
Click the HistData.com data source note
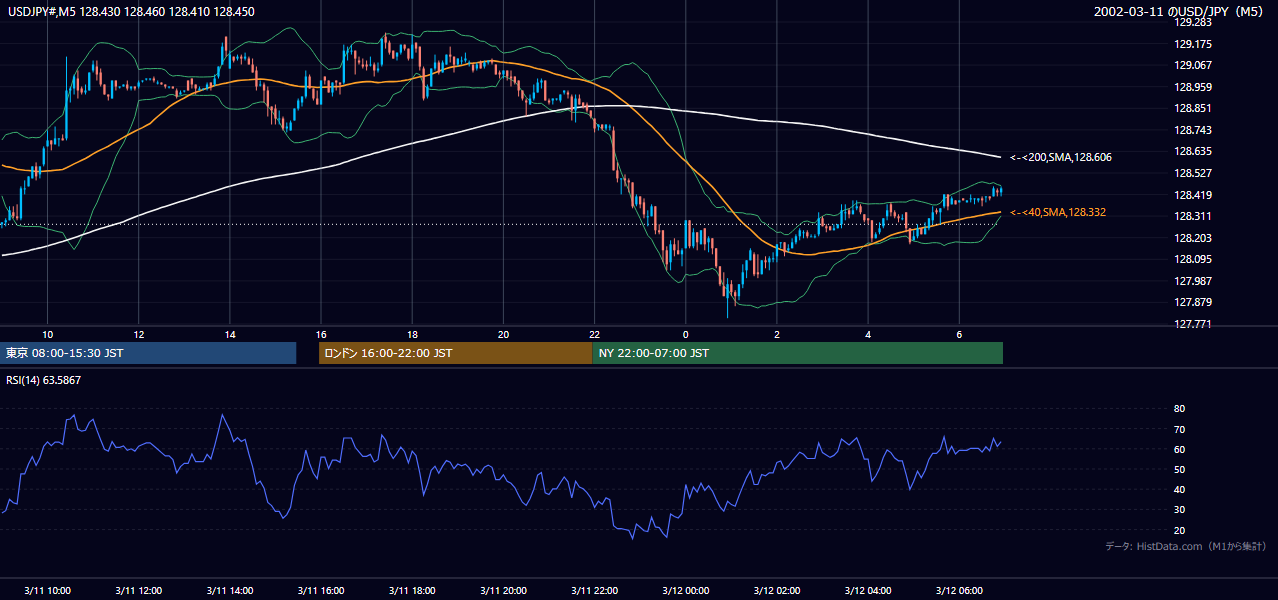(1186, 546)
